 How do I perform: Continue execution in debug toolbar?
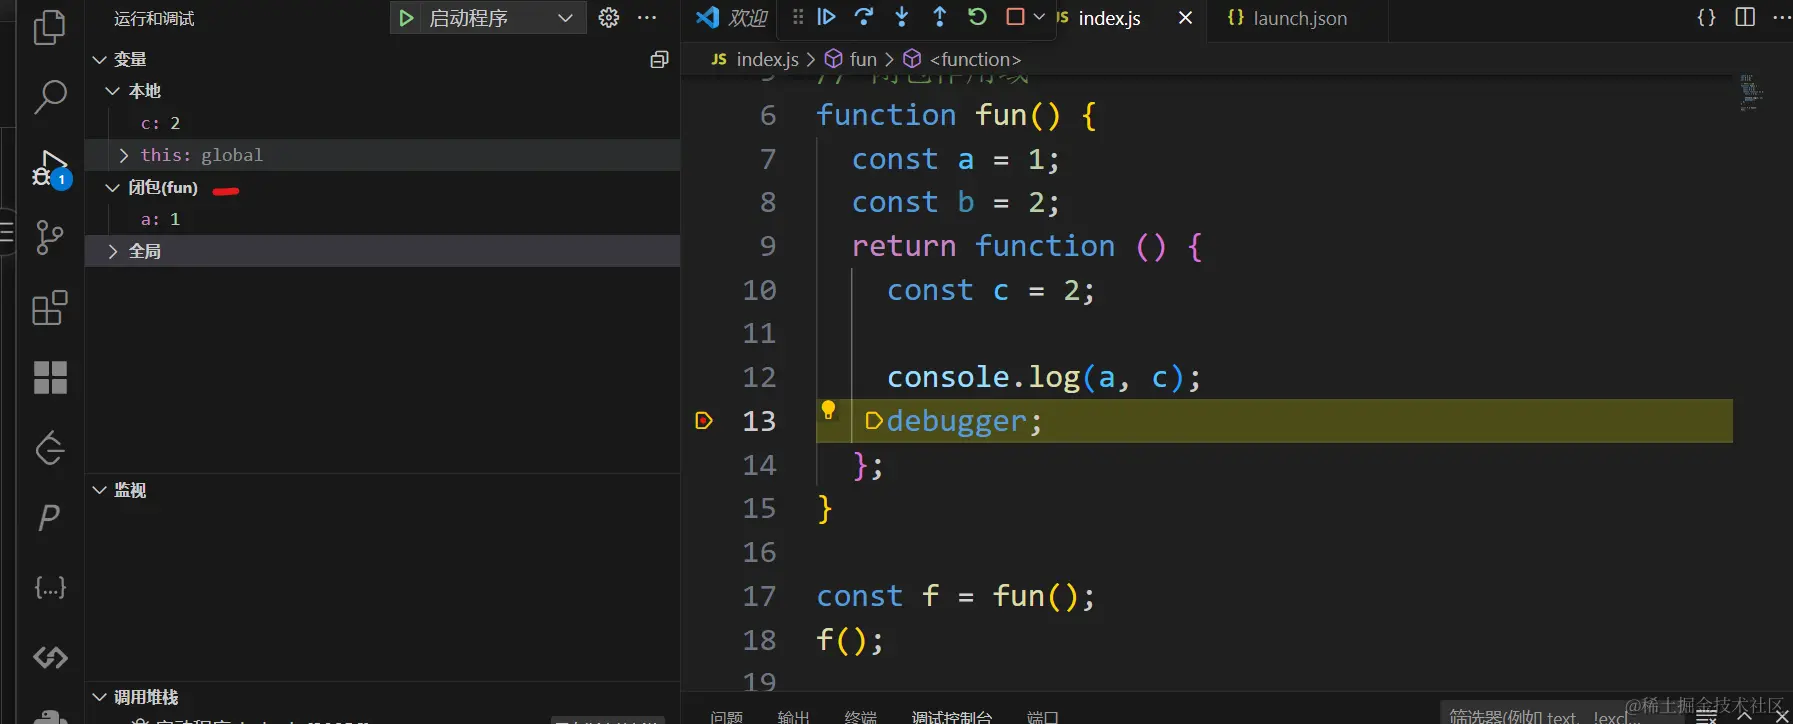(x=826, y=17)
